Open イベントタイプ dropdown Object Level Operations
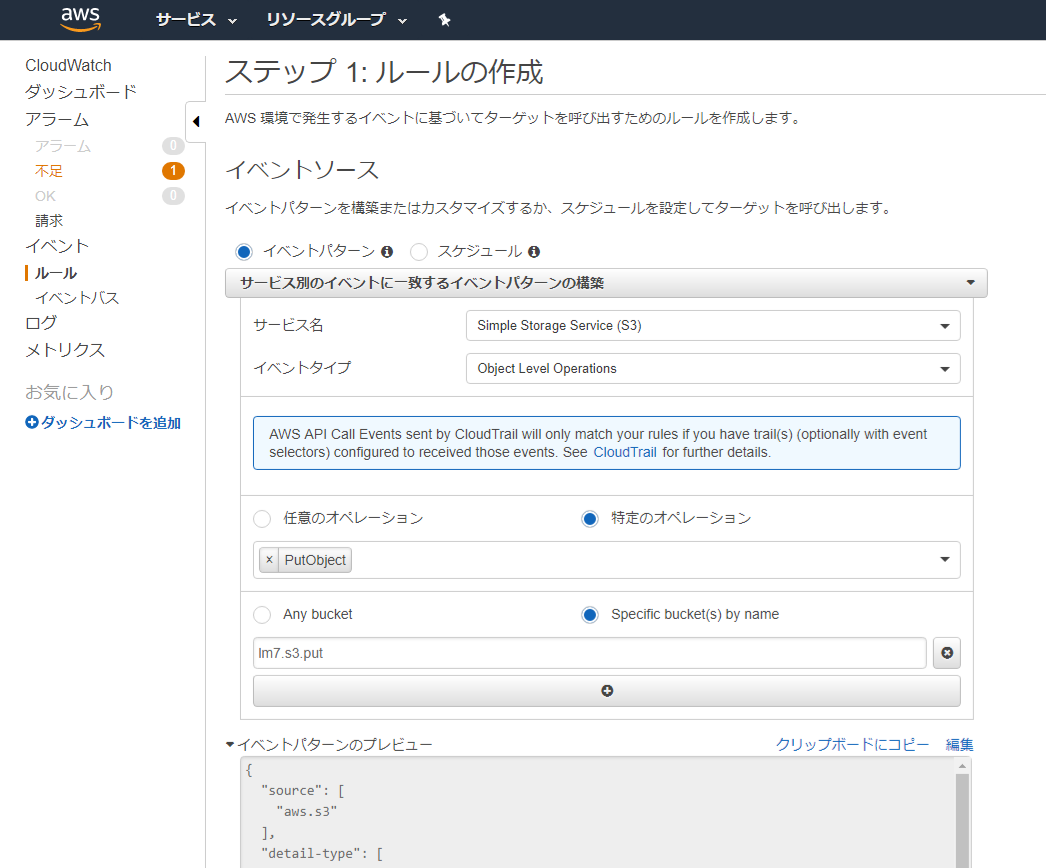This screenshot has width=1046, height=868. point(713,368)
